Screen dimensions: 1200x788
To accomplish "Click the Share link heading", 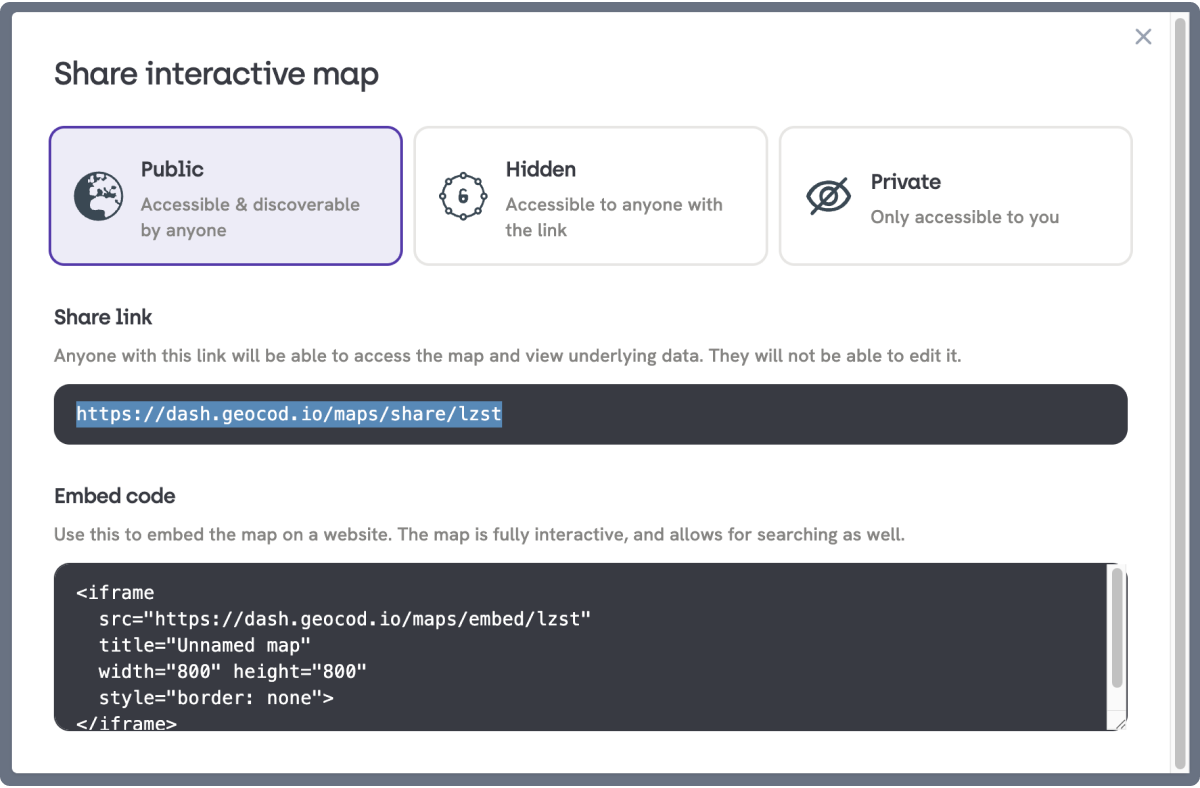I will coord(103,317).
